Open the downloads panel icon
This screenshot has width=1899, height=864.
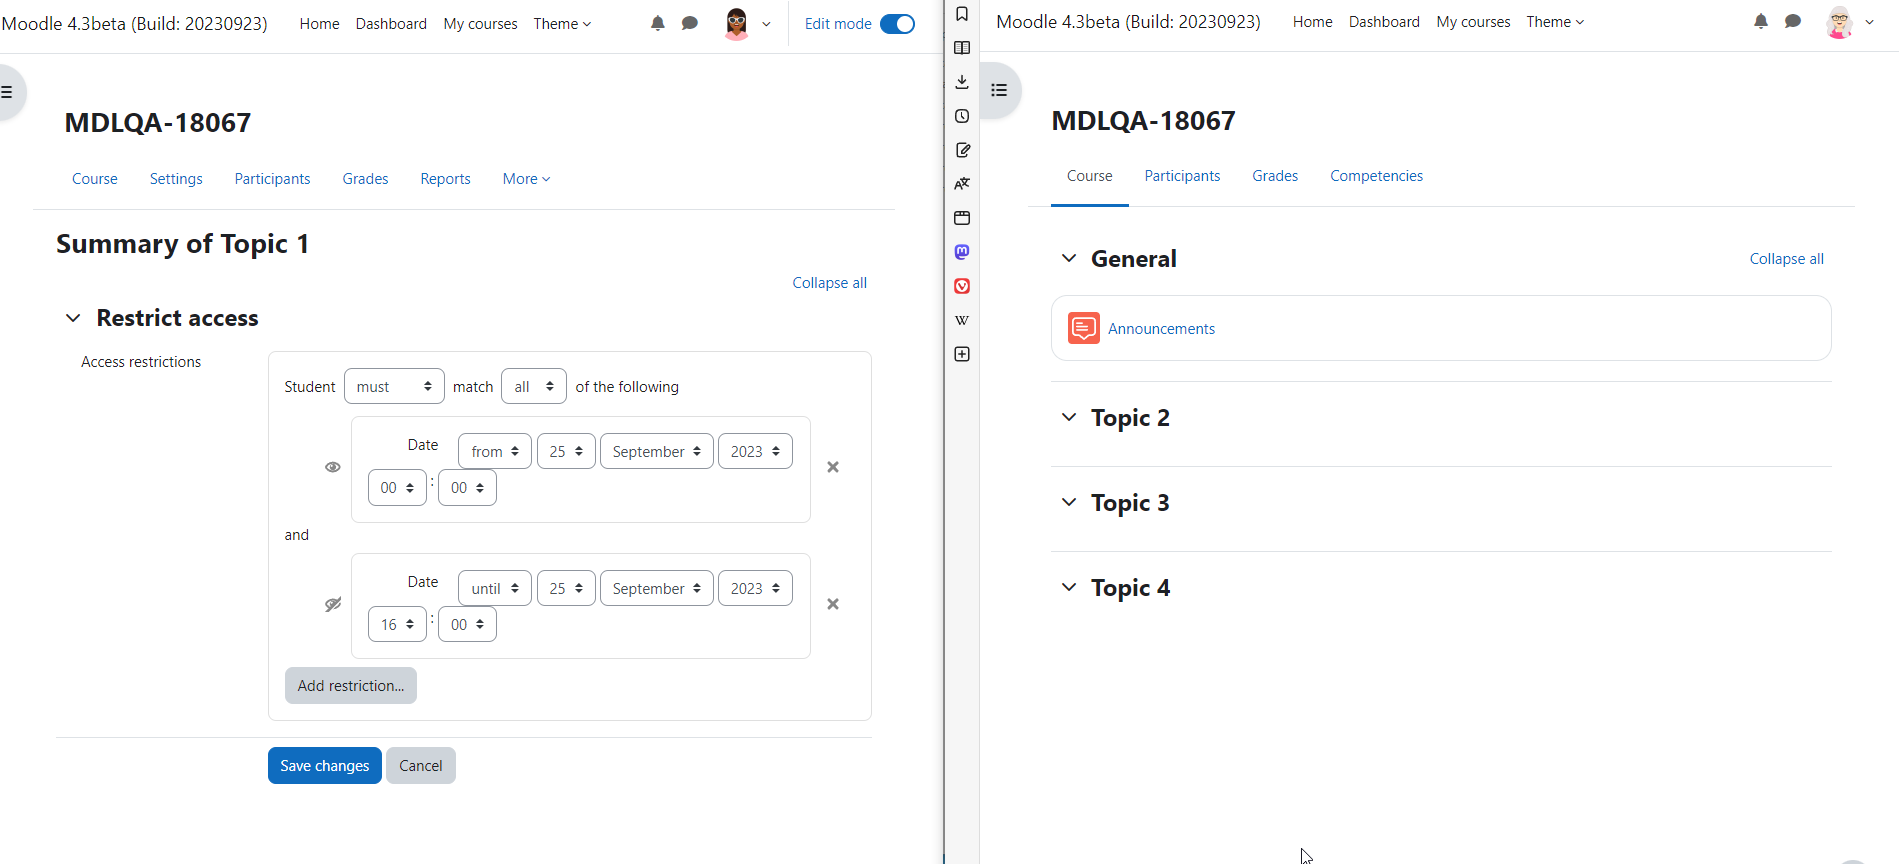click(x=962, y=82)
